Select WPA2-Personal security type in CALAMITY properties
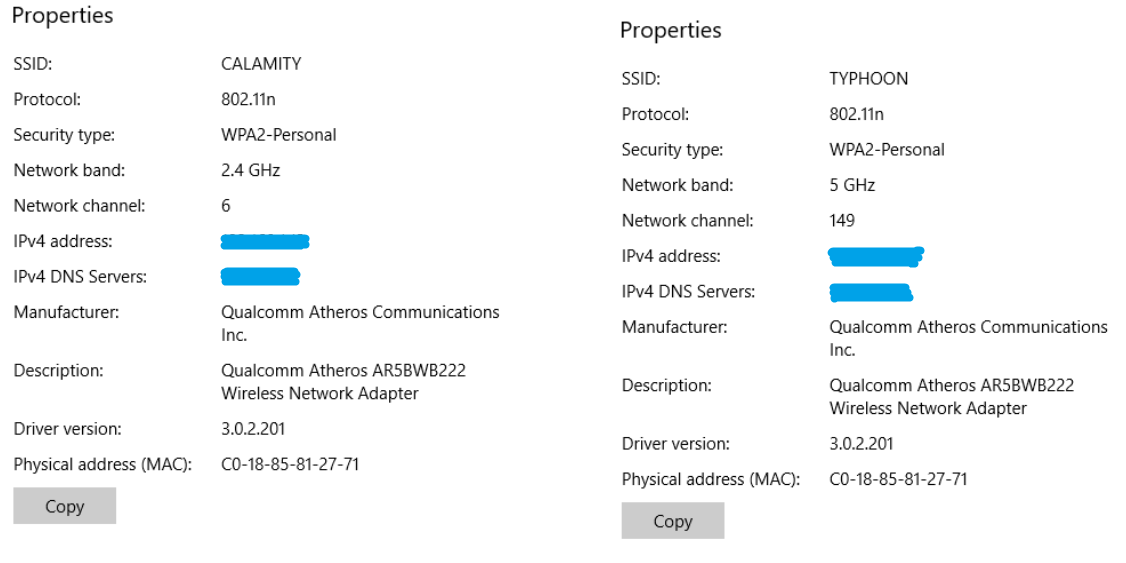Viewport: 1126px width, 563px height. [278, 135]
